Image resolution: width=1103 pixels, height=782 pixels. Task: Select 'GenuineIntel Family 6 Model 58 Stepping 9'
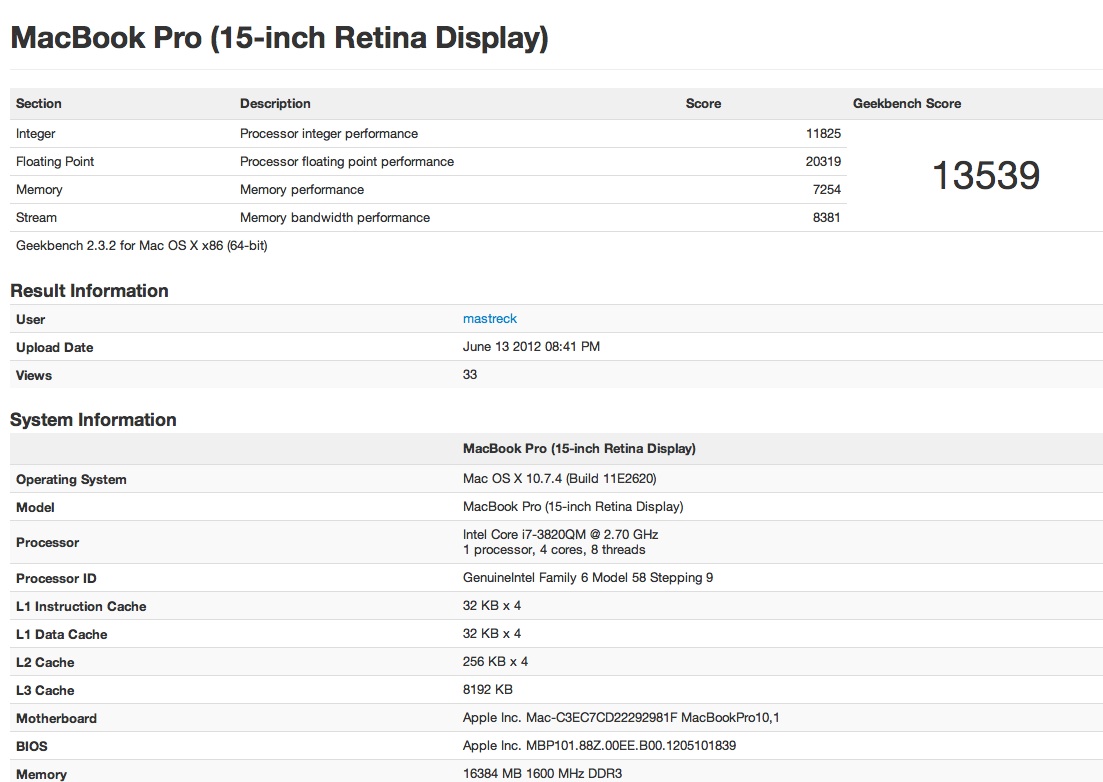pyautogui.click(x=587, y=577)
